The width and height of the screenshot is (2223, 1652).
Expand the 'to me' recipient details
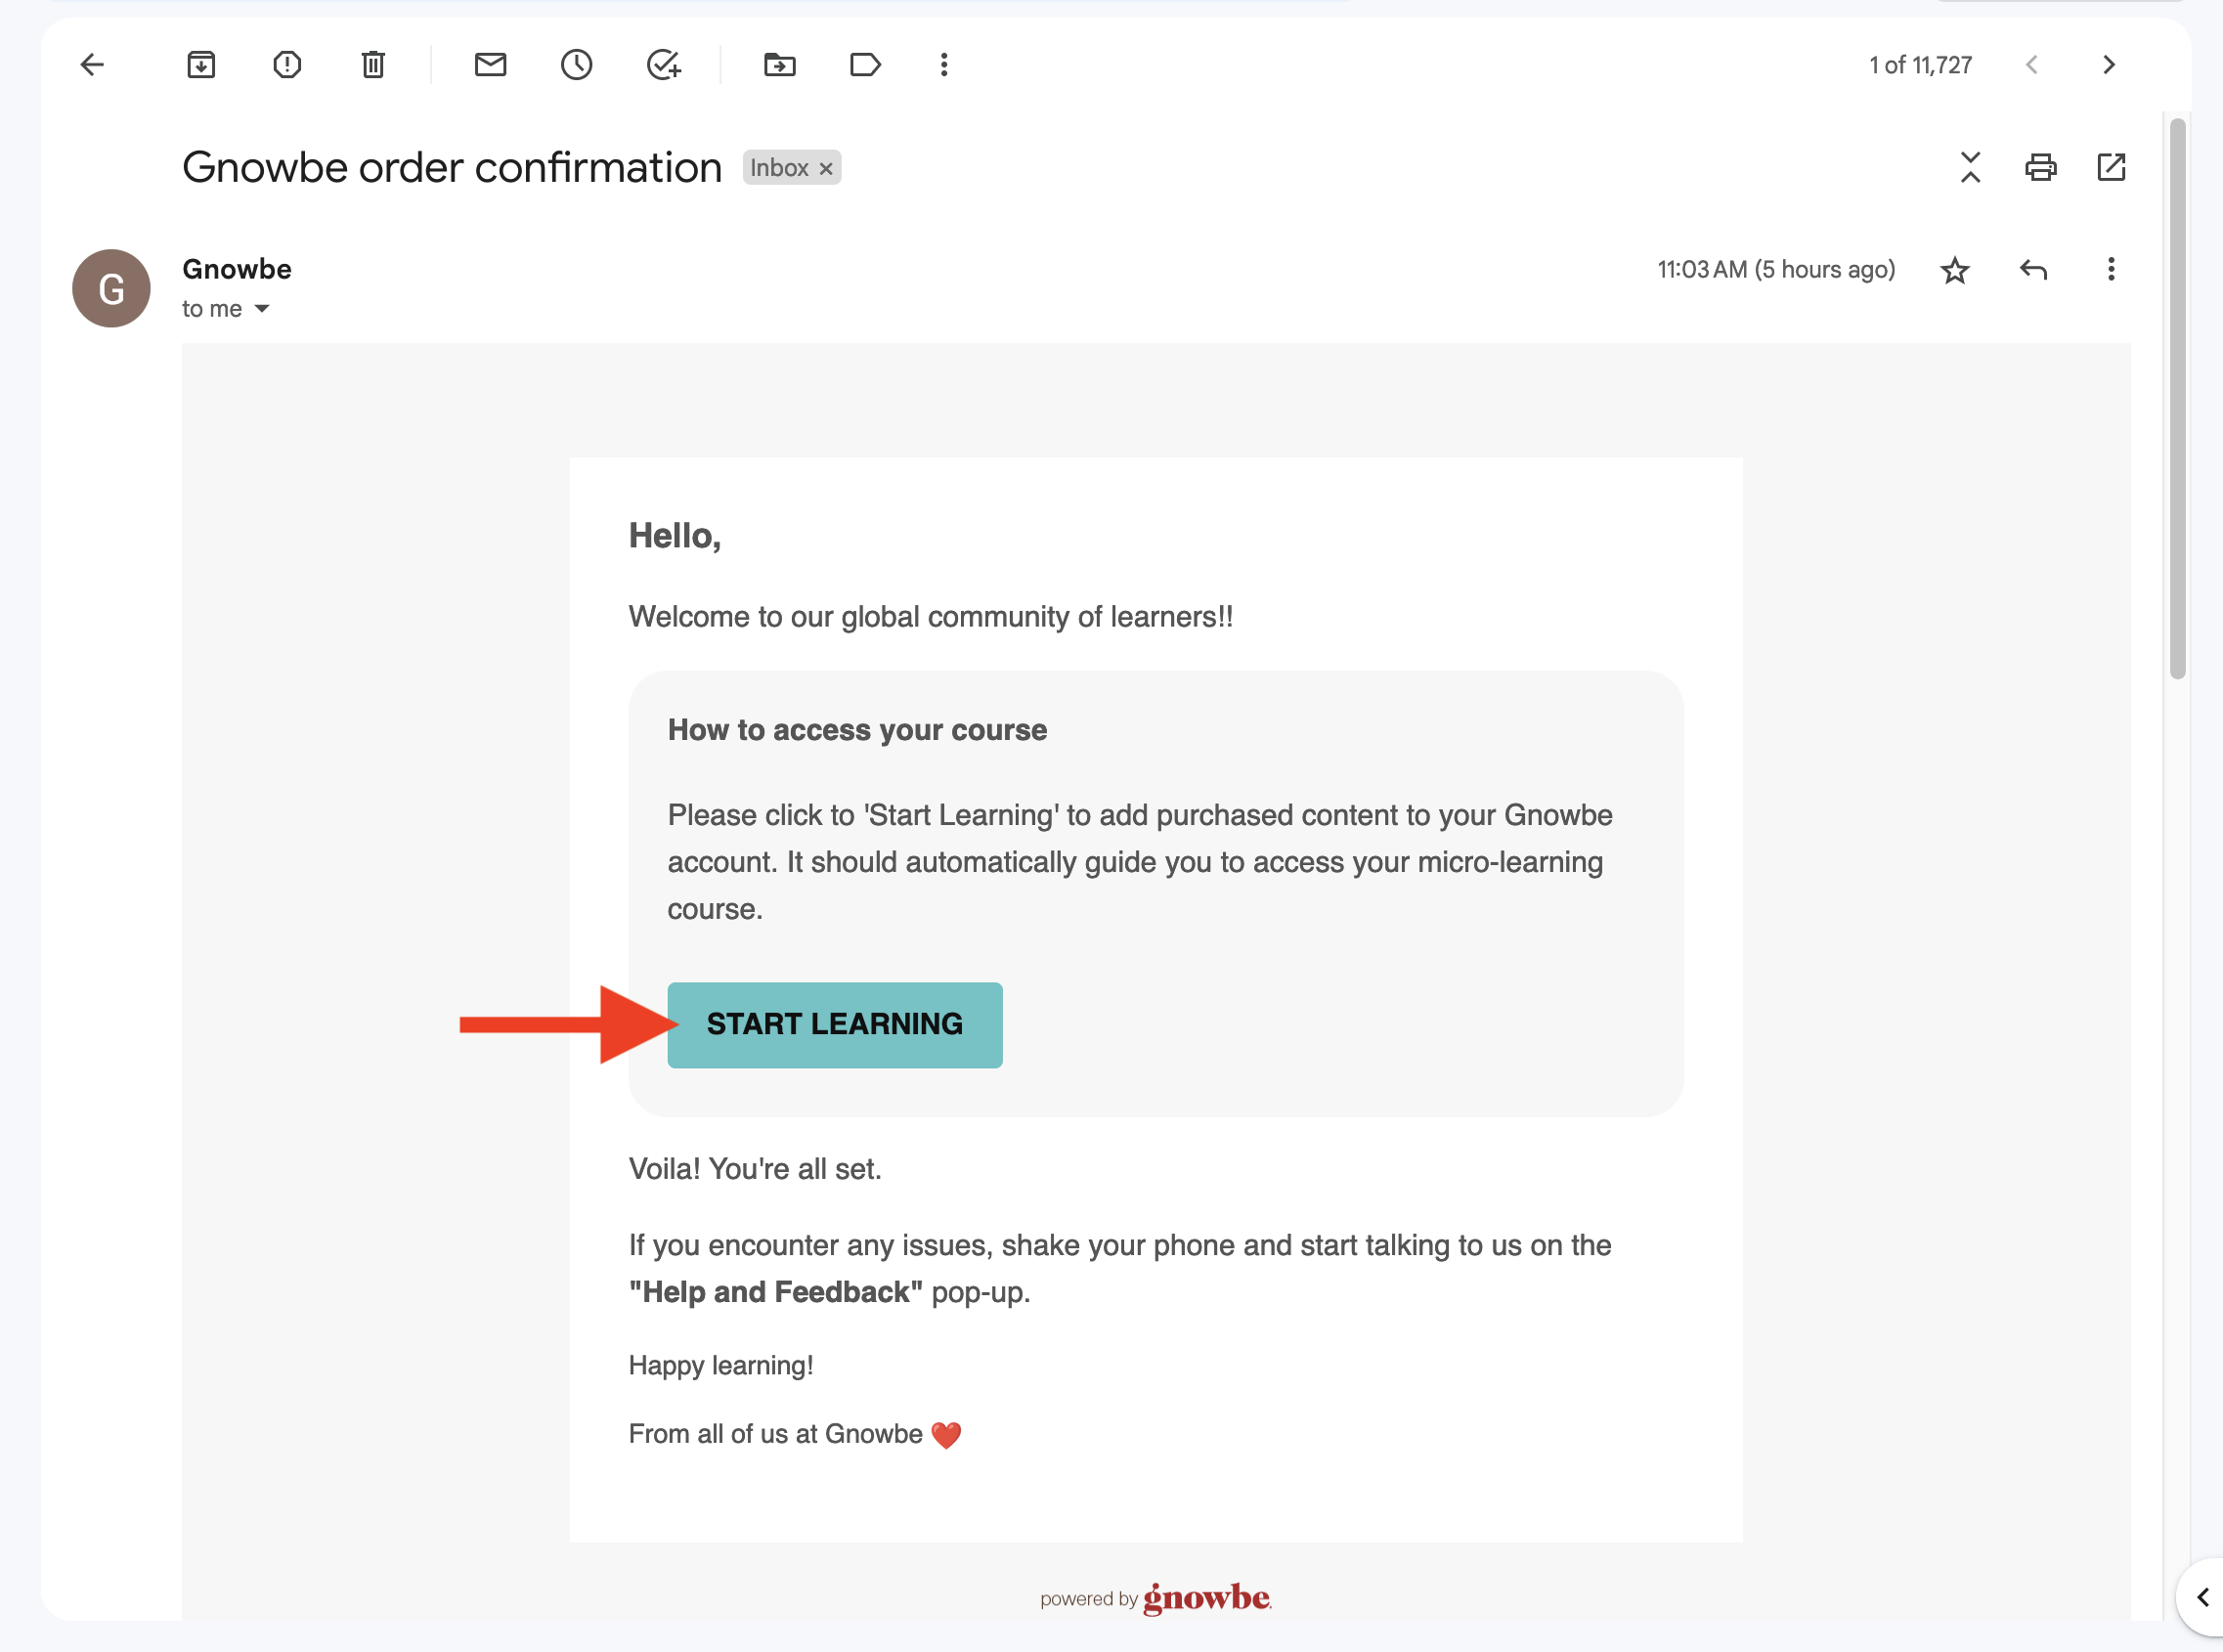point(262,309)
